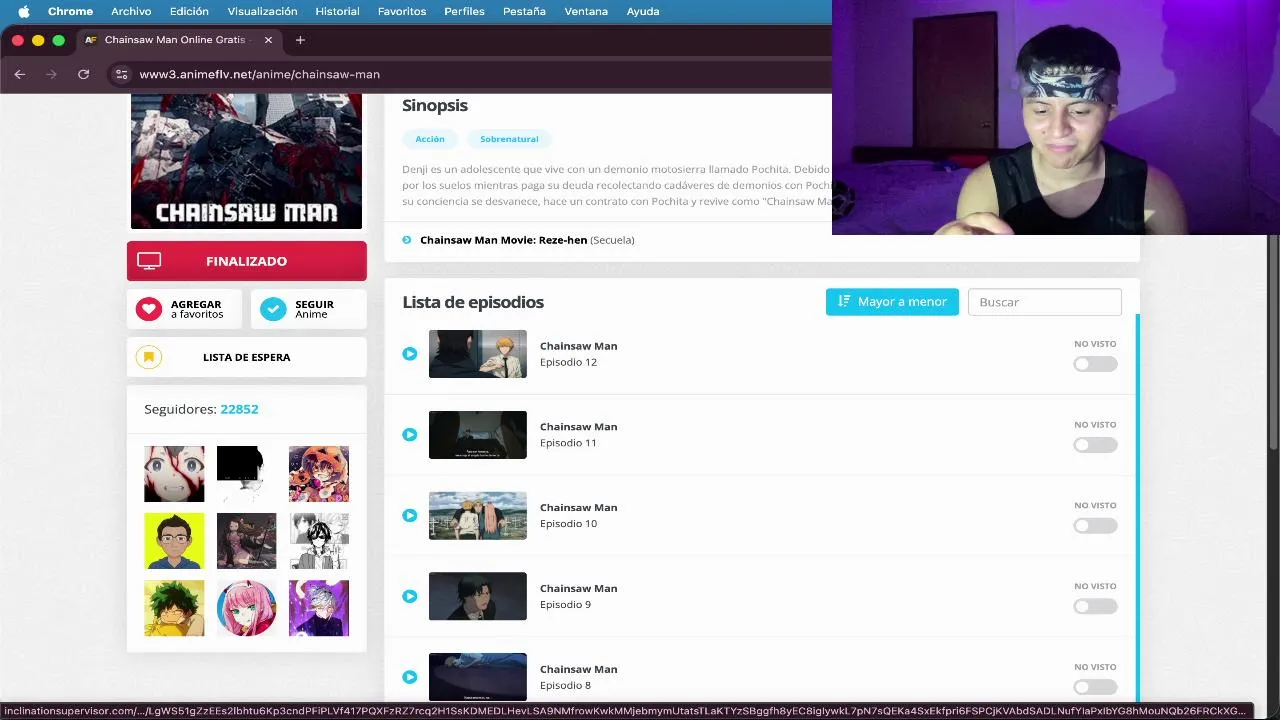Screen dimensions: 1280x720
Task: Open a new browser tab
Action: [300, 40]
